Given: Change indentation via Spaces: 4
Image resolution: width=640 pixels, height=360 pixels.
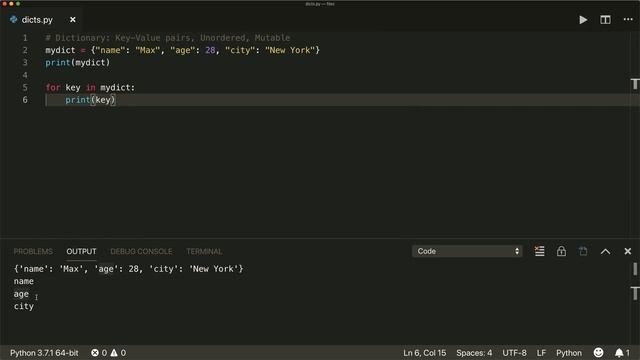Looking at the screenshot, I should (474, 353).
